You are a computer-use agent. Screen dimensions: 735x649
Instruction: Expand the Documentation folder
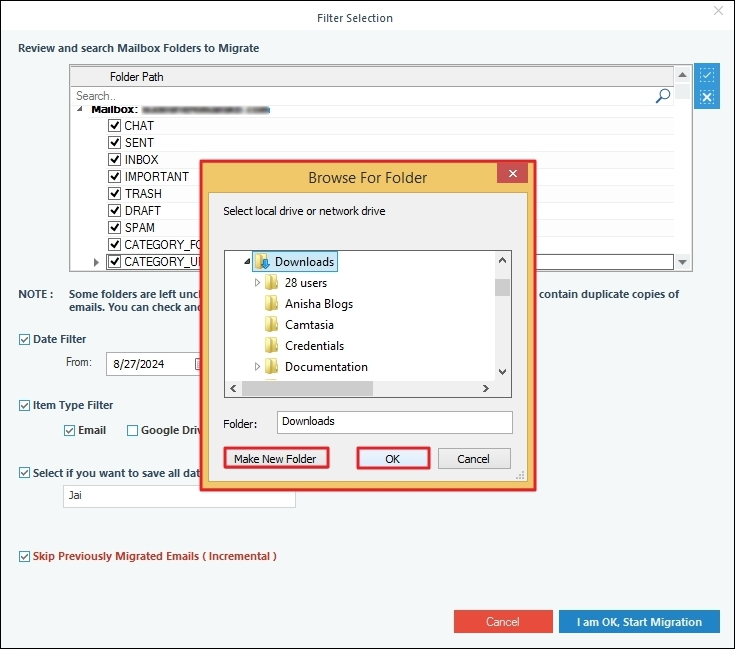[x=257, y=366]
